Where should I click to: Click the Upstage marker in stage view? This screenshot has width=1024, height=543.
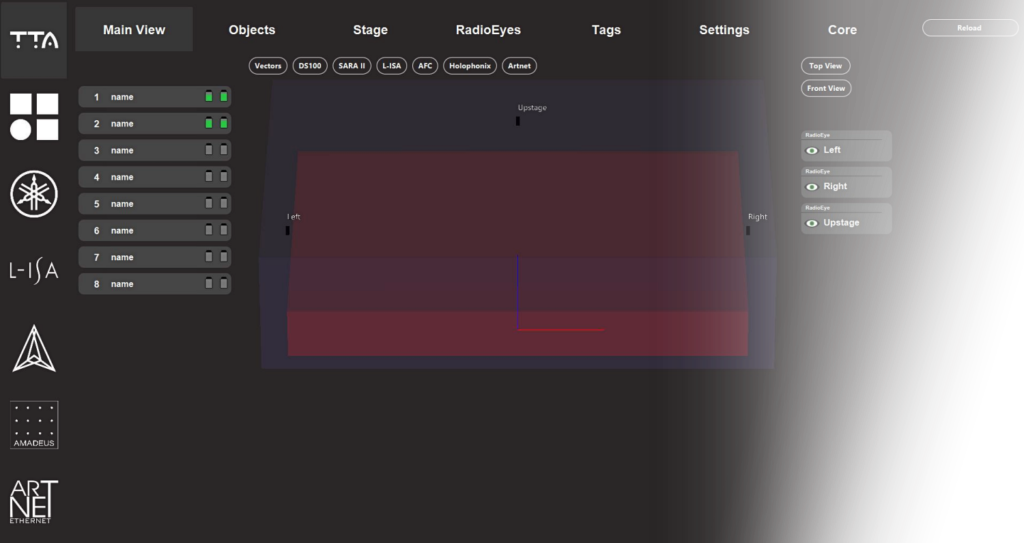pyautogui.click(x=518, y=121)
